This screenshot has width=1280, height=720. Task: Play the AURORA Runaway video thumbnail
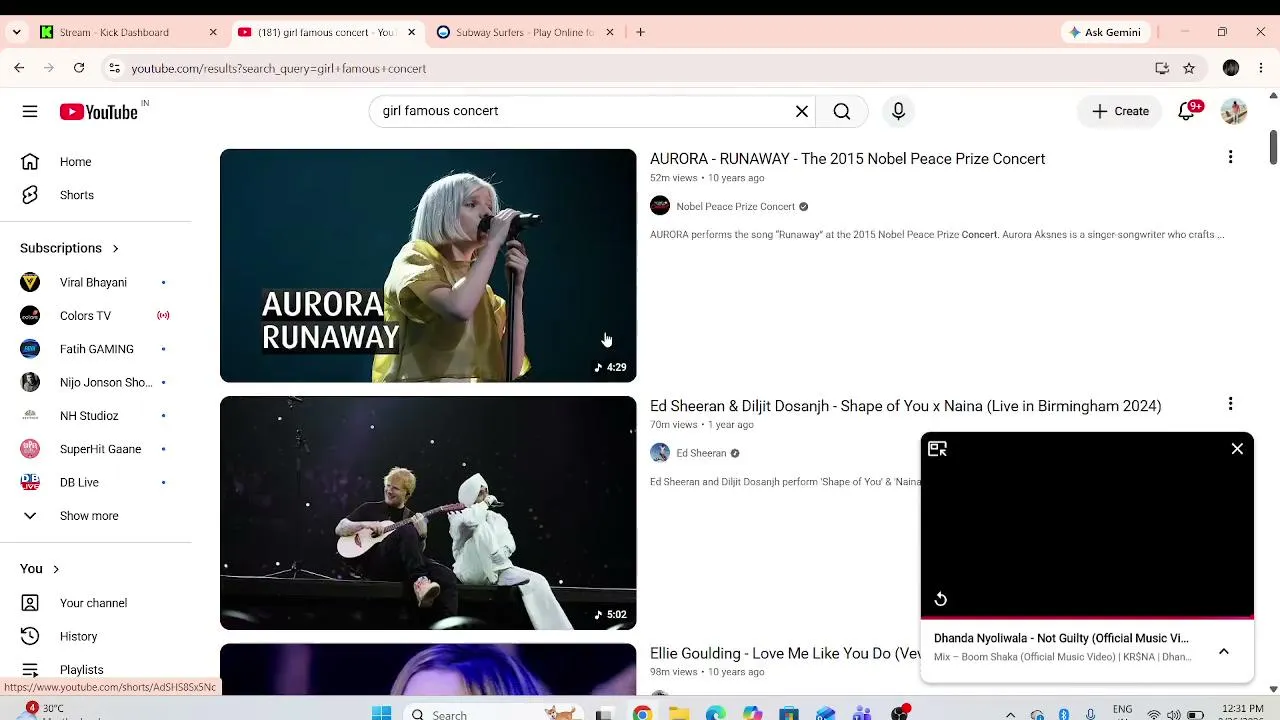pyautogui.click(x=428, y=266)
